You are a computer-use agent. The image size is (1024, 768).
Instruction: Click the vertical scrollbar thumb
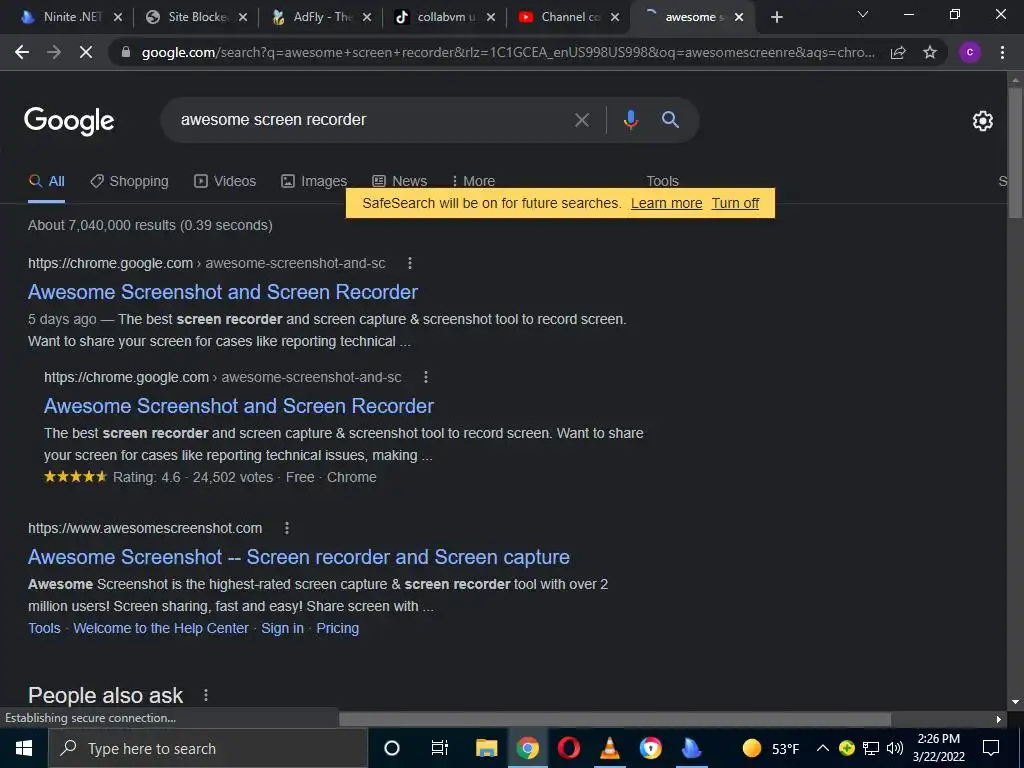pos(1015,152)
